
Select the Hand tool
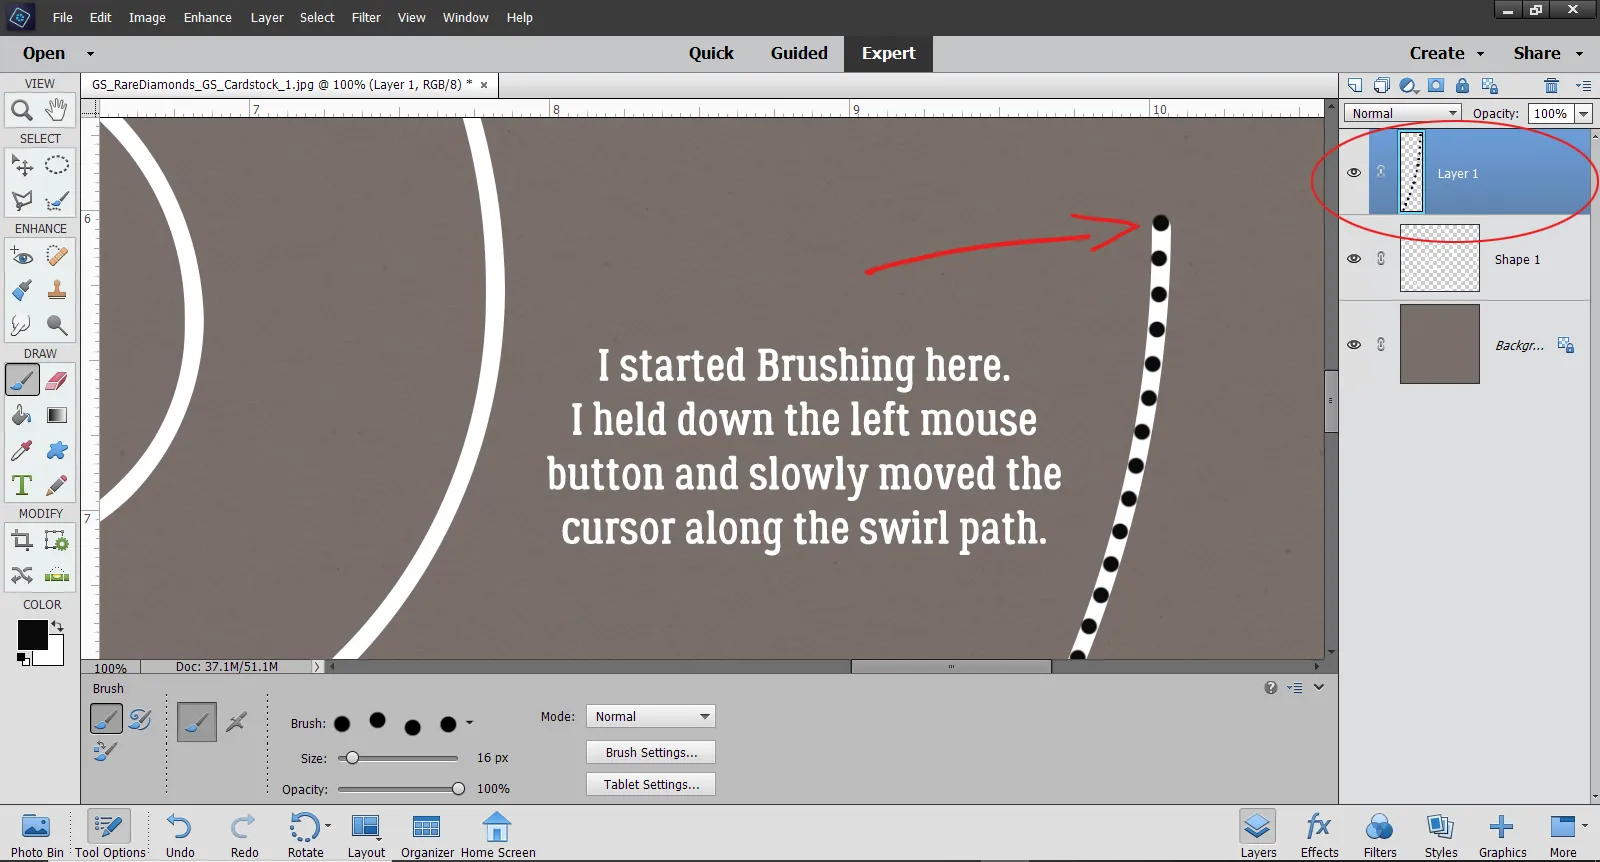[x=57, y=109]
